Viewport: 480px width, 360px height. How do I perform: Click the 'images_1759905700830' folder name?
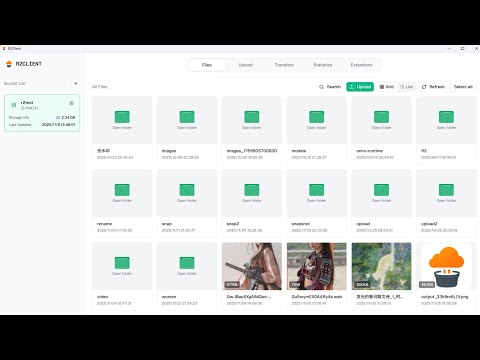(x=252, y=151)
